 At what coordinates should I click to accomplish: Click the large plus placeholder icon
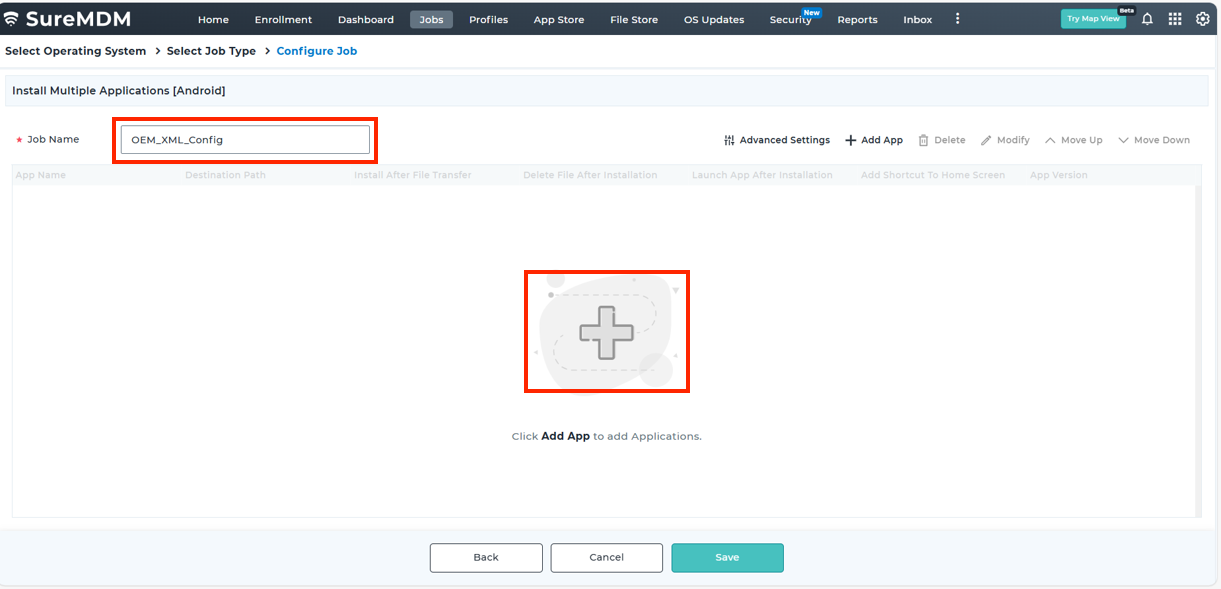pyautogui.click(x=606, y=332)
